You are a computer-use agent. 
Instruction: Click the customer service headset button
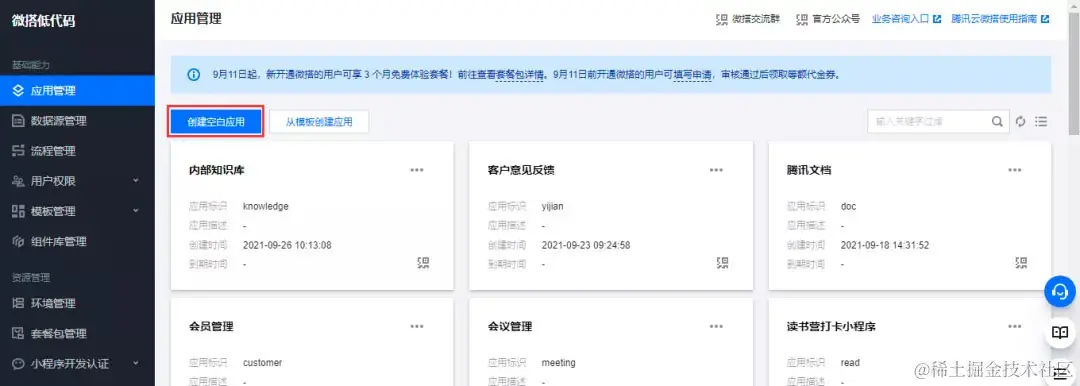coord(1059,291)
